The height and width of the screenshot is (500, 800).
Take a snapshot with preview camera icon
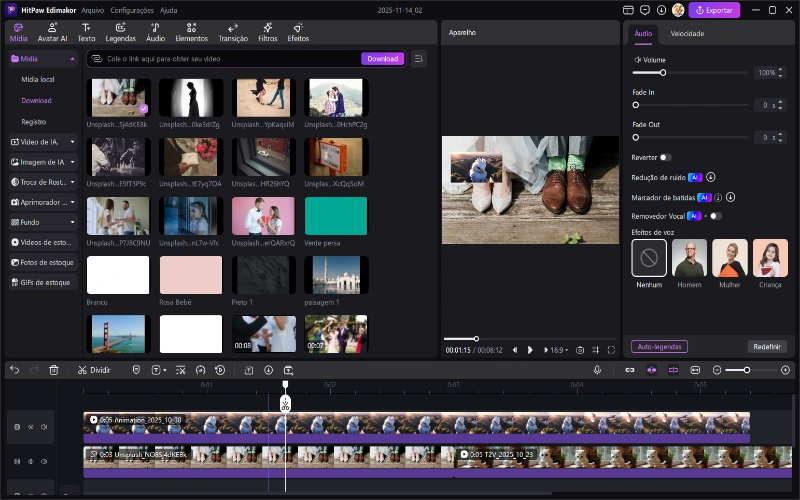click(x=580, y=350)
